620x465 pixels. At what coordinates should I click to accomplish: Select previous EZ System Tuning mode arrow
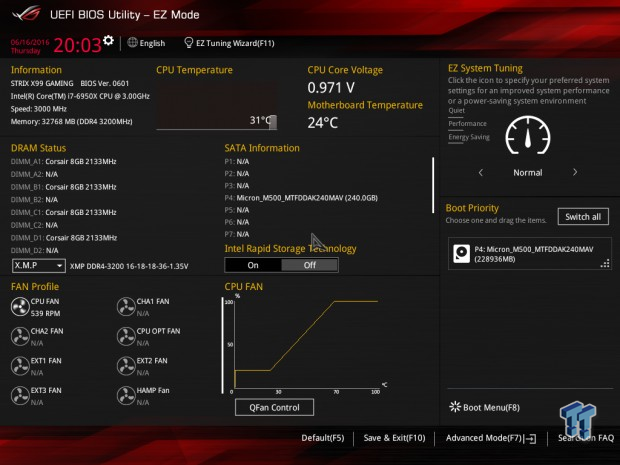481,172
